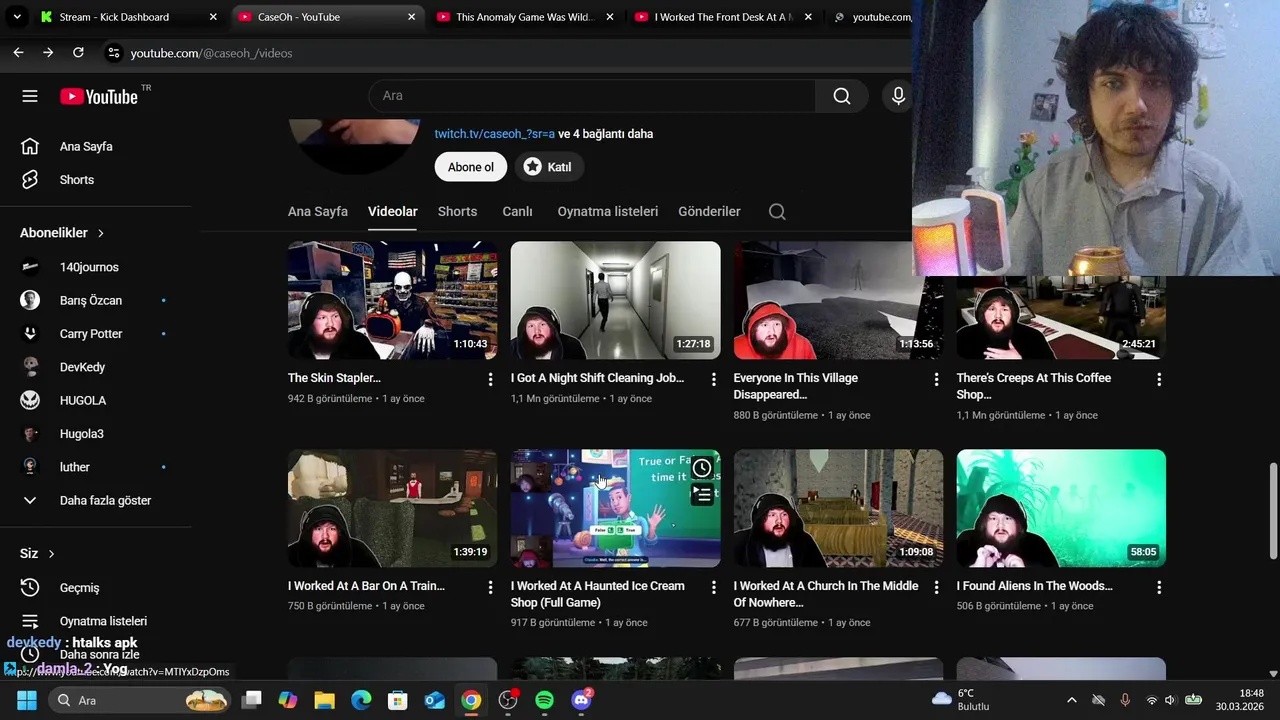Show hidden system tray icons
1280x720 pixels.
pos(1071,700)
